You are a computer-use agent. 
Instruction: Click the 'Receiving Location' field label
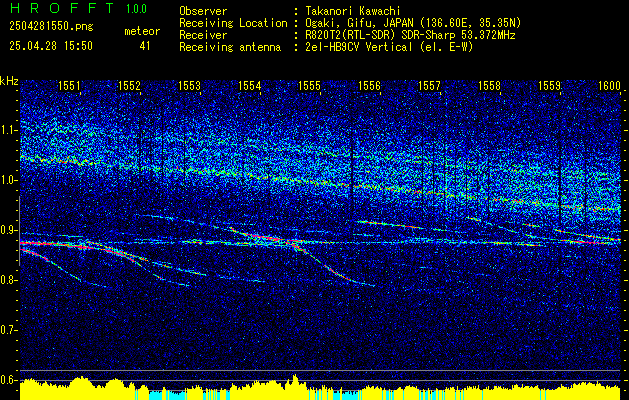233,23
